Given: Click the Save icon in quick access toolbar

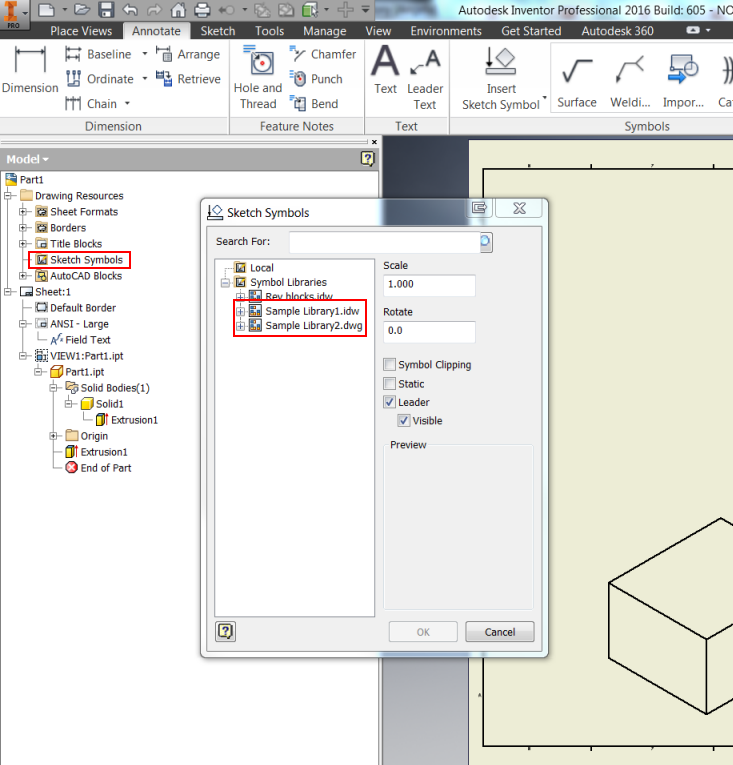Looking at the screenshot, I should click(106, 9).
